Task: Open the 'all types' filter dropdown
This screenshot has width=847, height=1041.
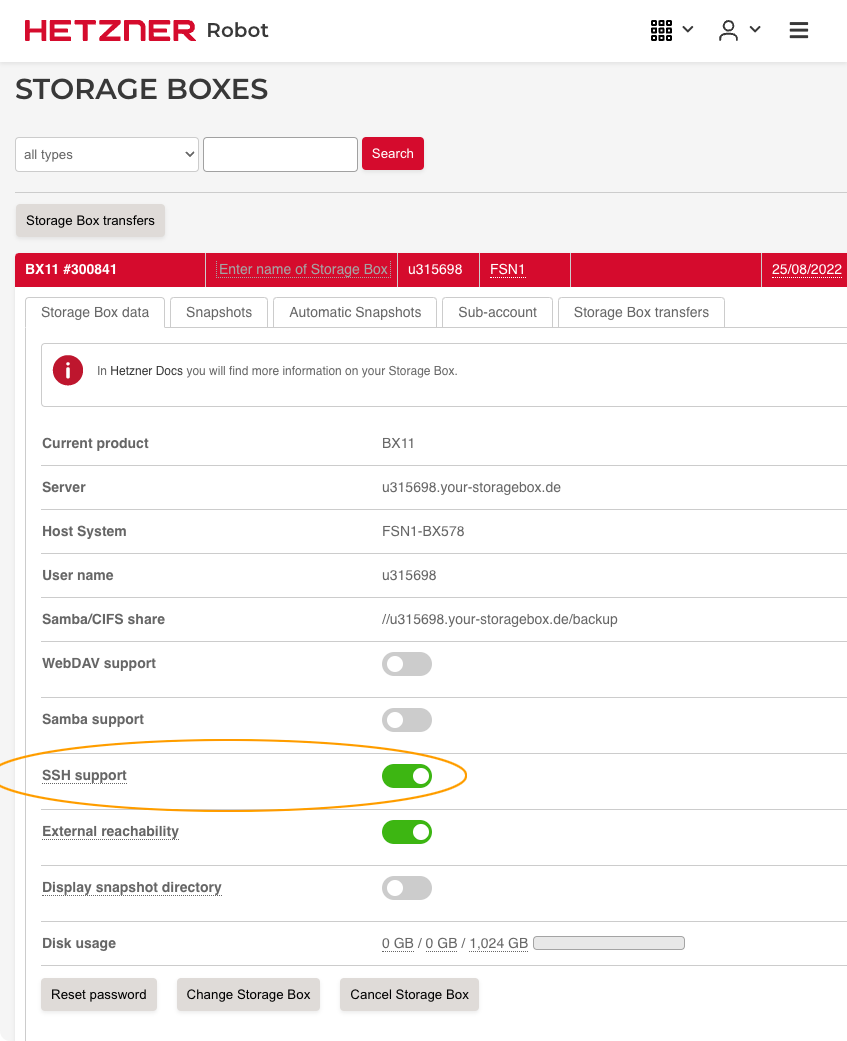Action: coord(106,154)
